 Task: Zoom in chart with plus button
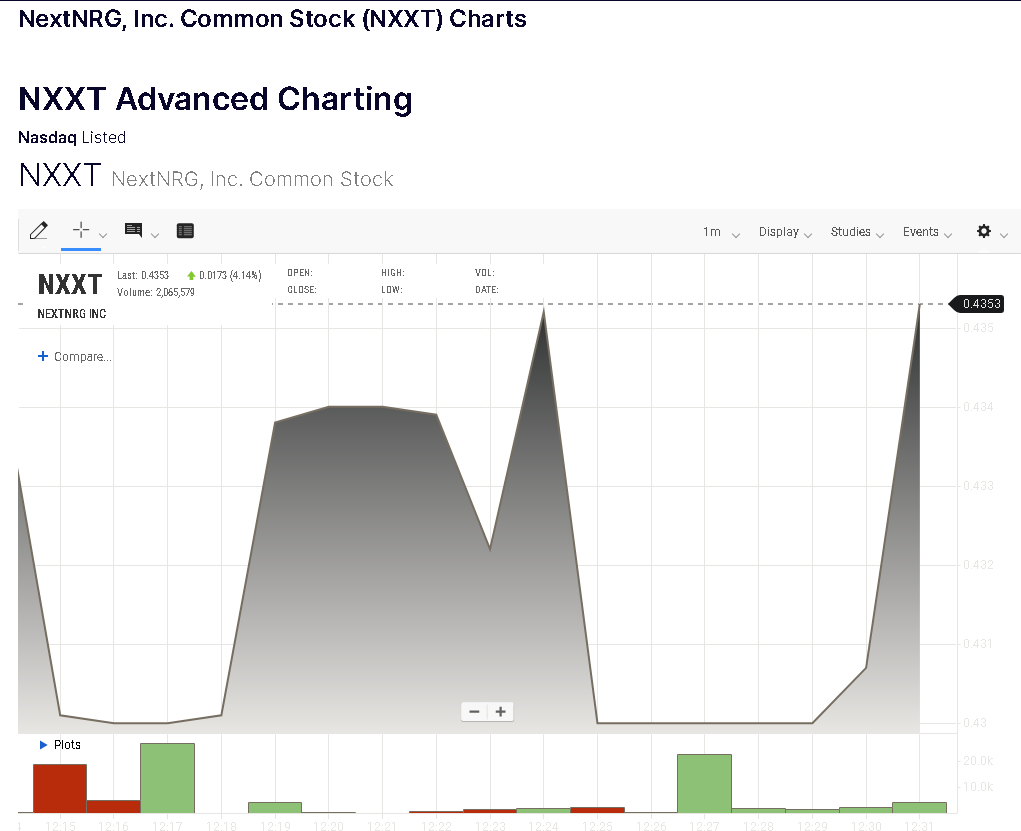tap(501, 711)
